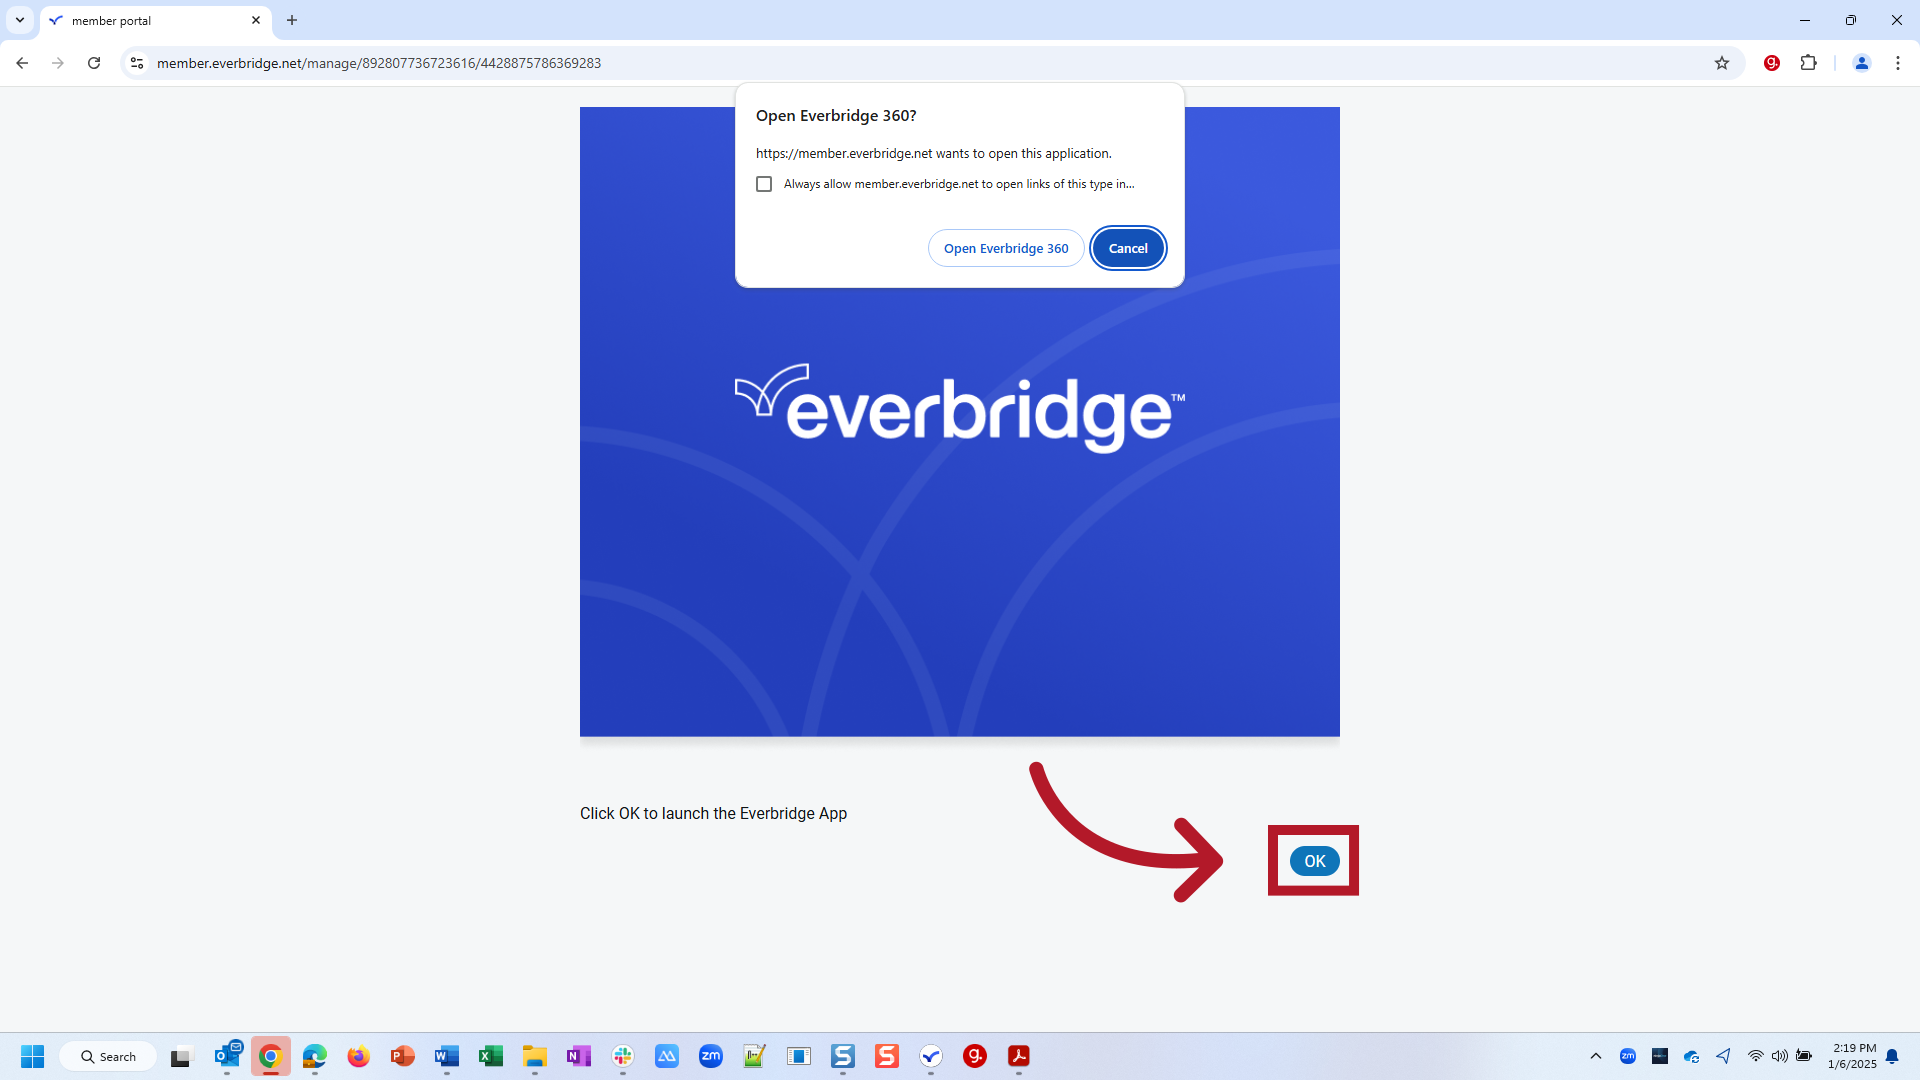Open the tab search dropdown
The image size is (1920, 1080).
point(19,20)
